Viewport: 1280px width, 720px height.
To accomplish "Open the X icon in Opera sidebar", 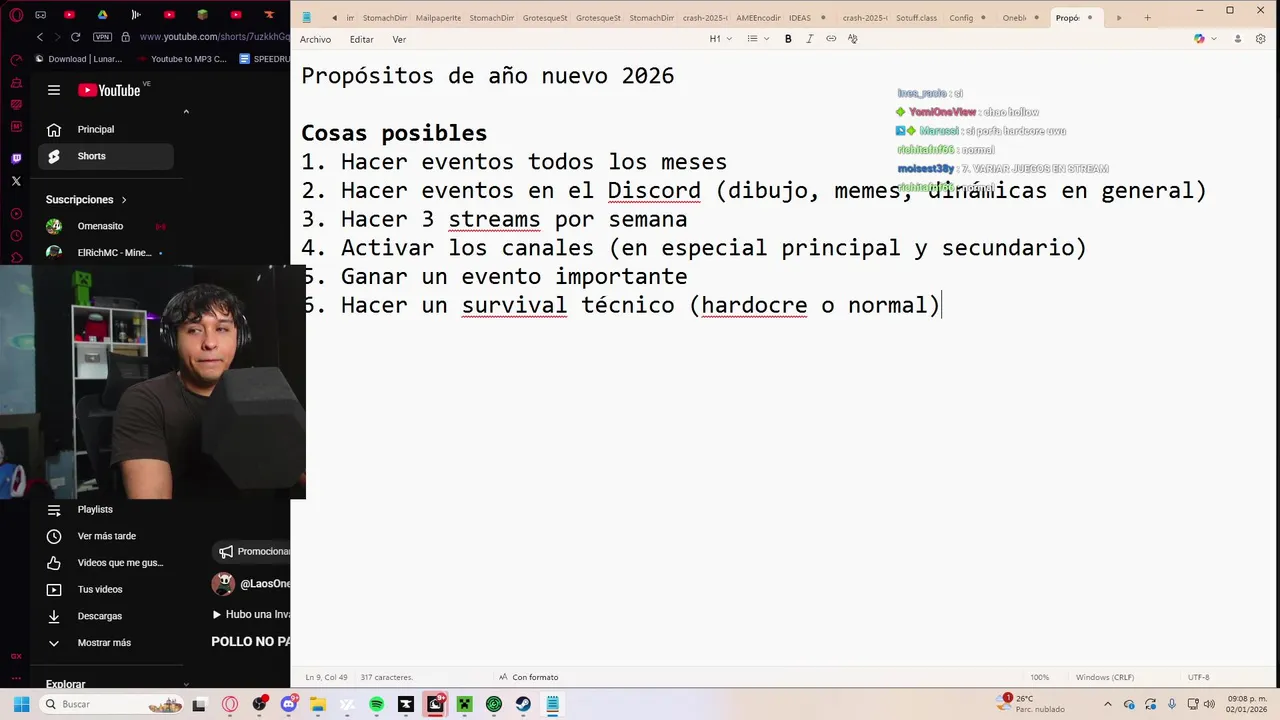I will [16, 181].
